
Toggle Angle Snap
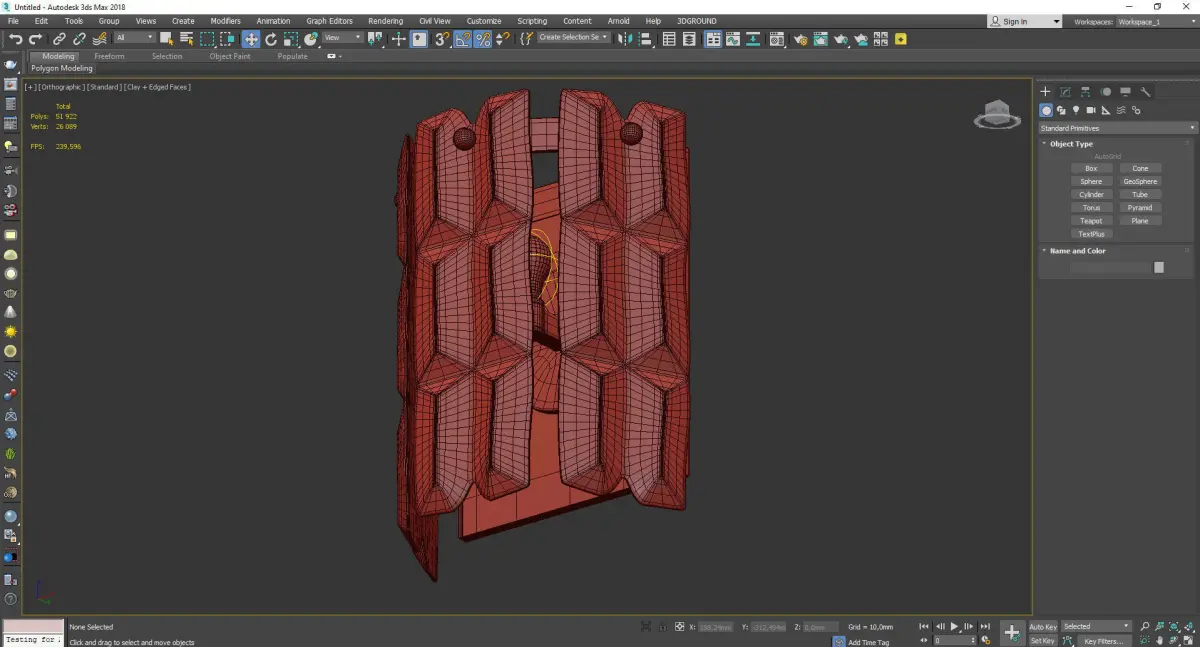(462, 39)
